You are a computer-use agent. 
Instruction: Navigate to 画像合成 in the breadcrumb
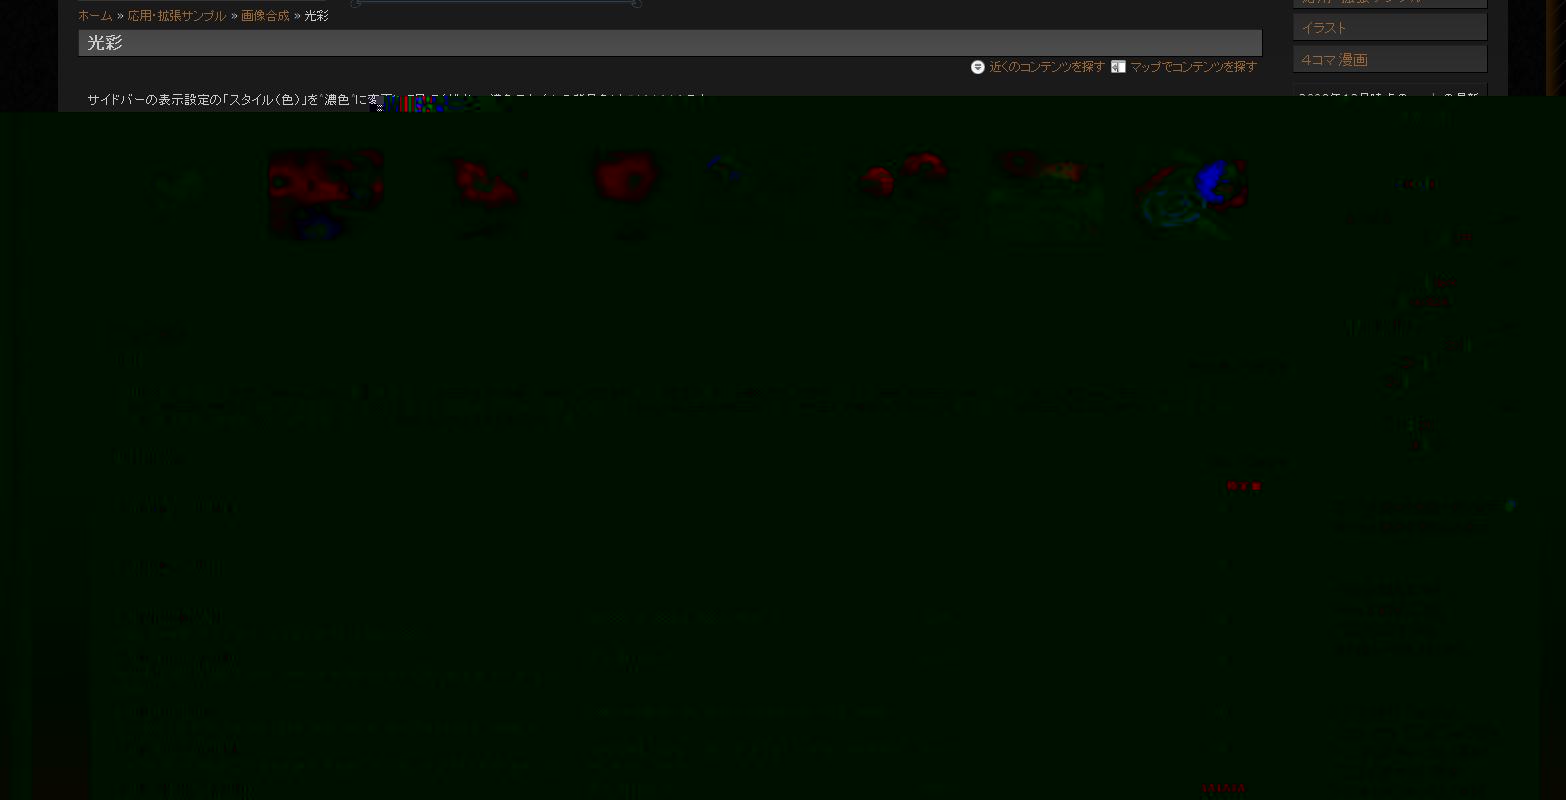pyautogui.click(x=265, y=16)
